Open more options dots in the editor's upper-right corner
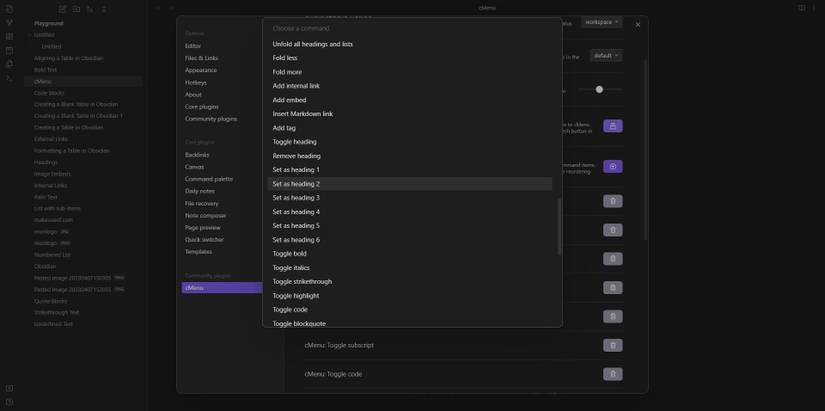The width and height of the screenshot is (825, 411). 814,8
